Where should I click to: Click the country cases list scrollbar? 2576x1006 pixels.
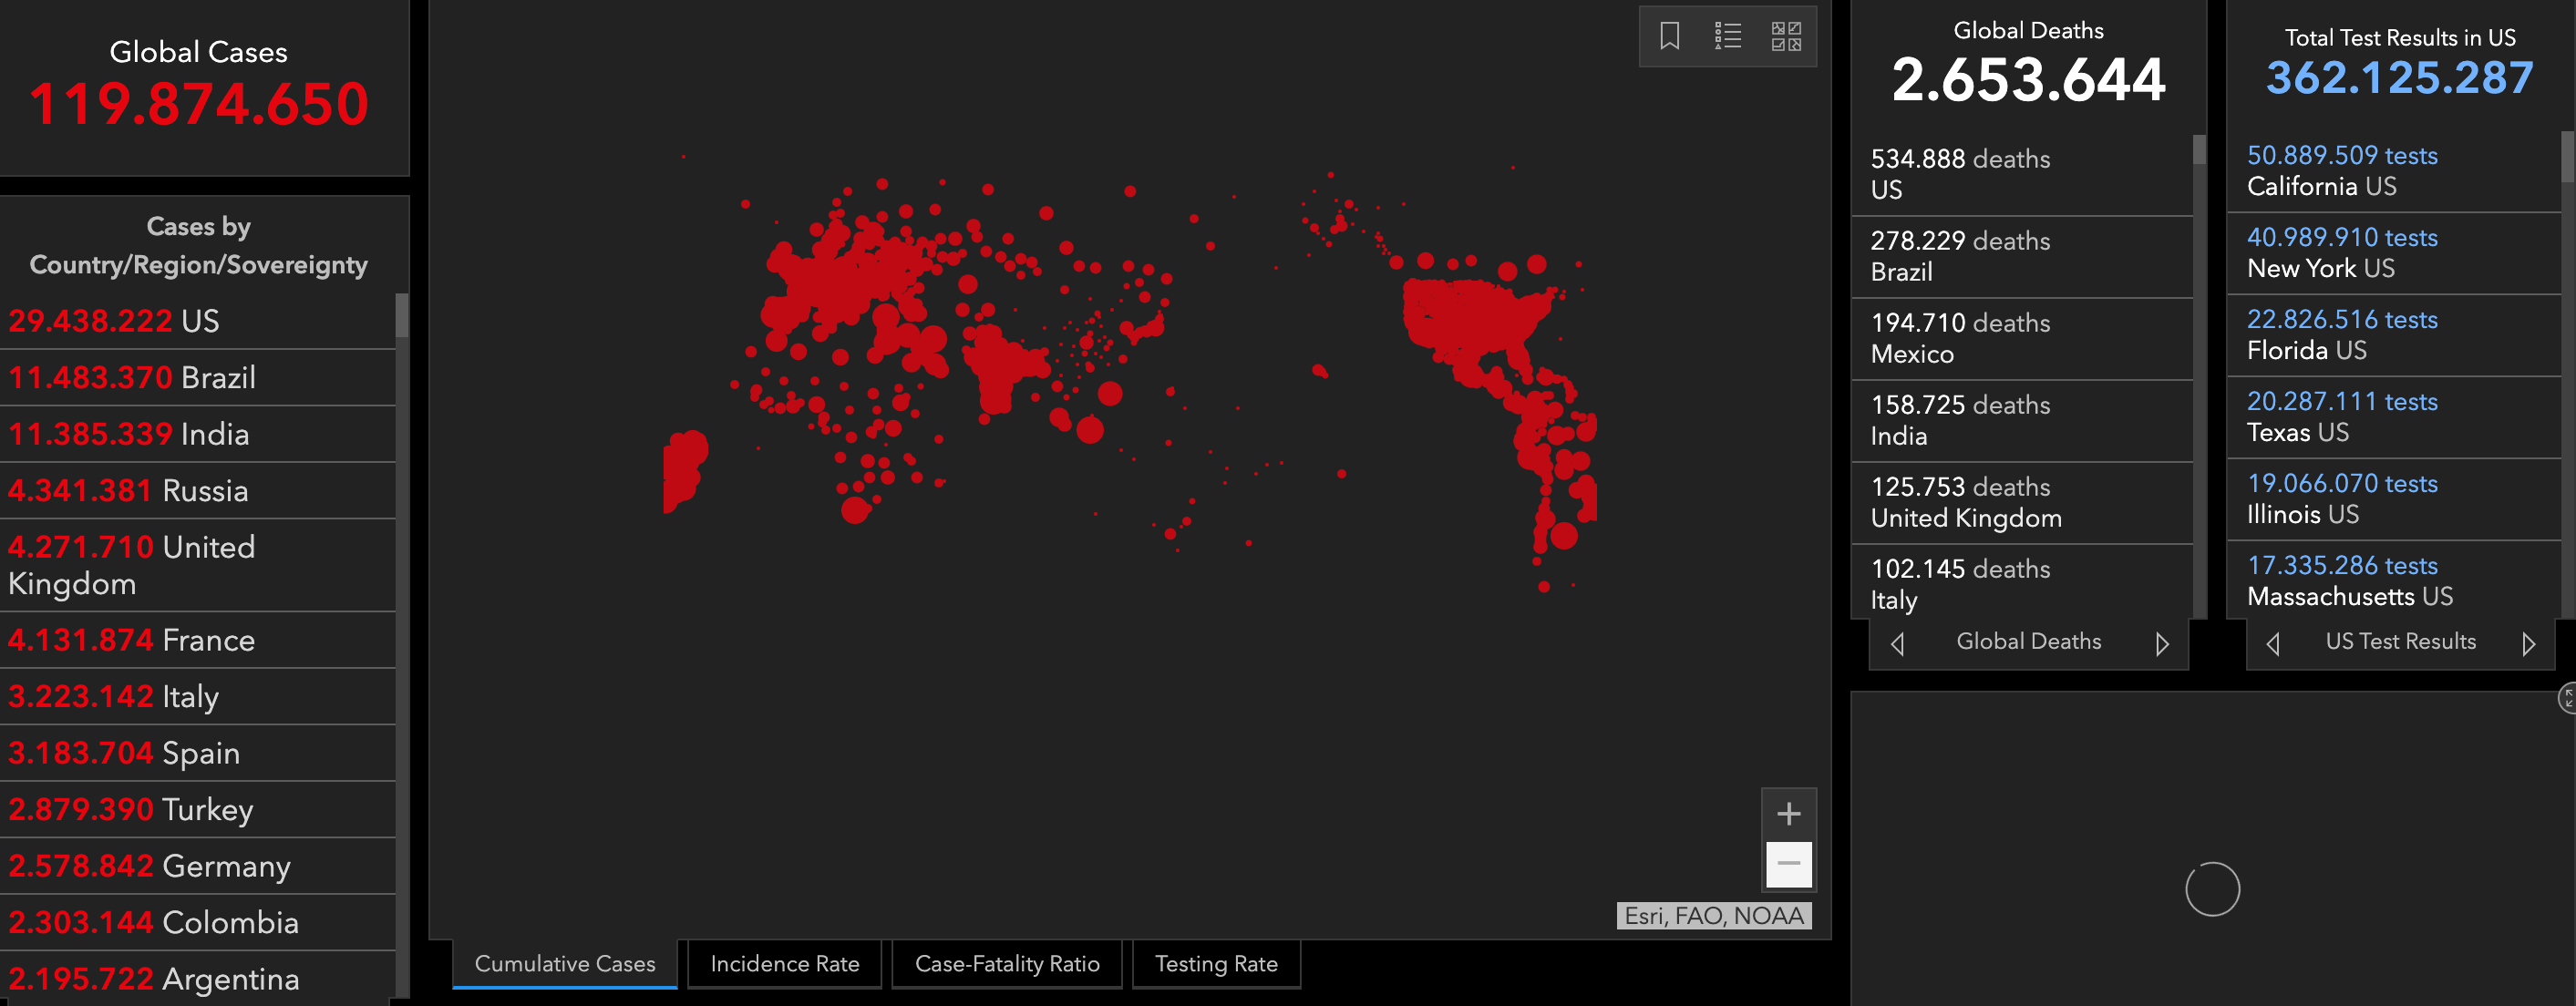(x=401, y=315)
